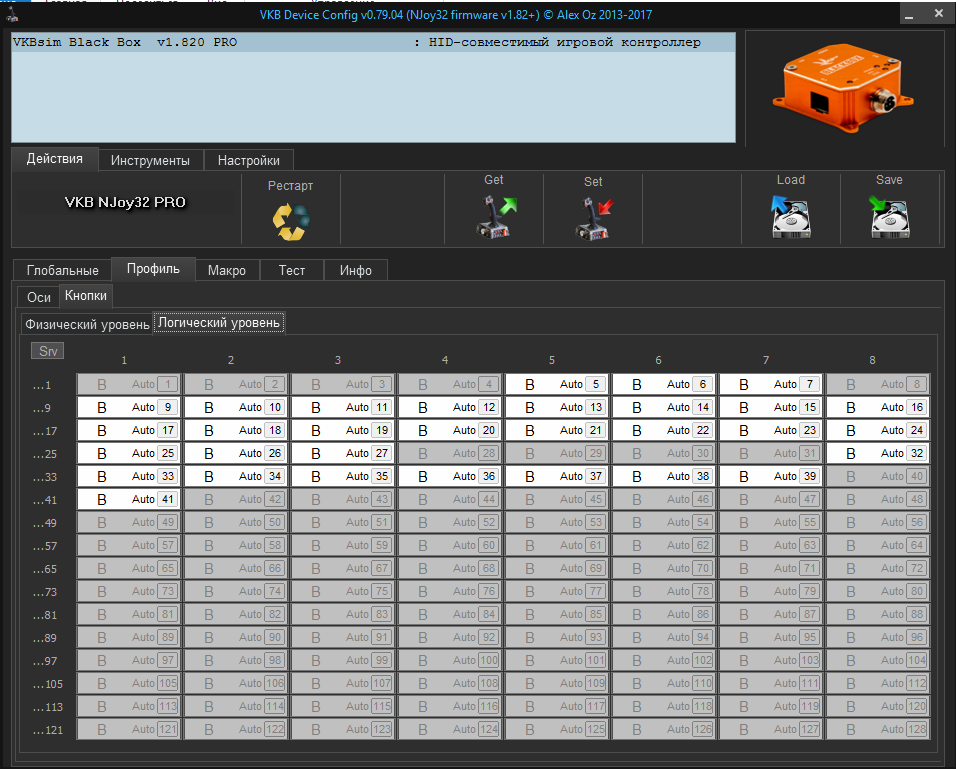Open the Физический уровень tab
The width and height of the screenshot is (956, 769).
(87, 324)
